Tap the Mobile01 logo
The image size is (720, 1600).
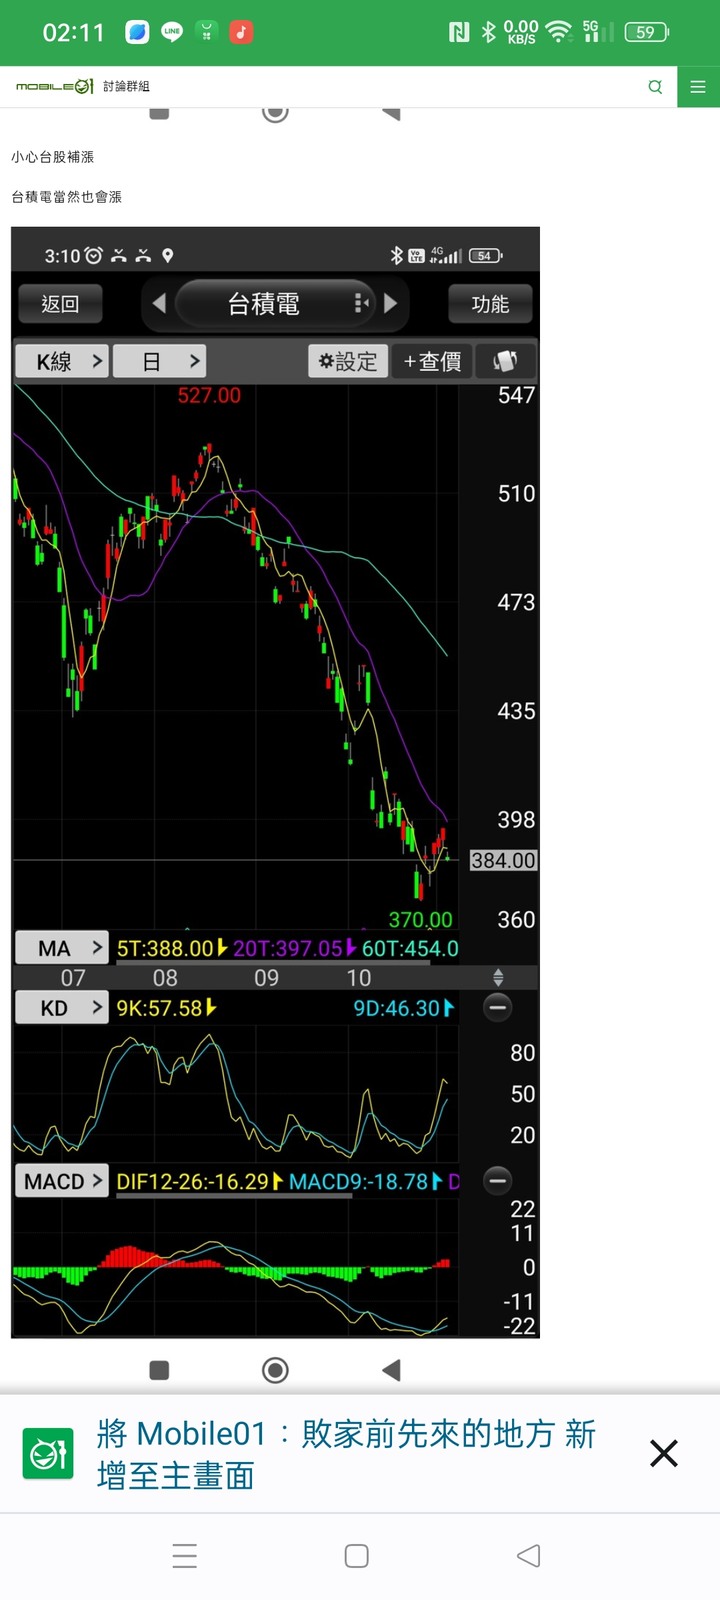coord(55,87)
